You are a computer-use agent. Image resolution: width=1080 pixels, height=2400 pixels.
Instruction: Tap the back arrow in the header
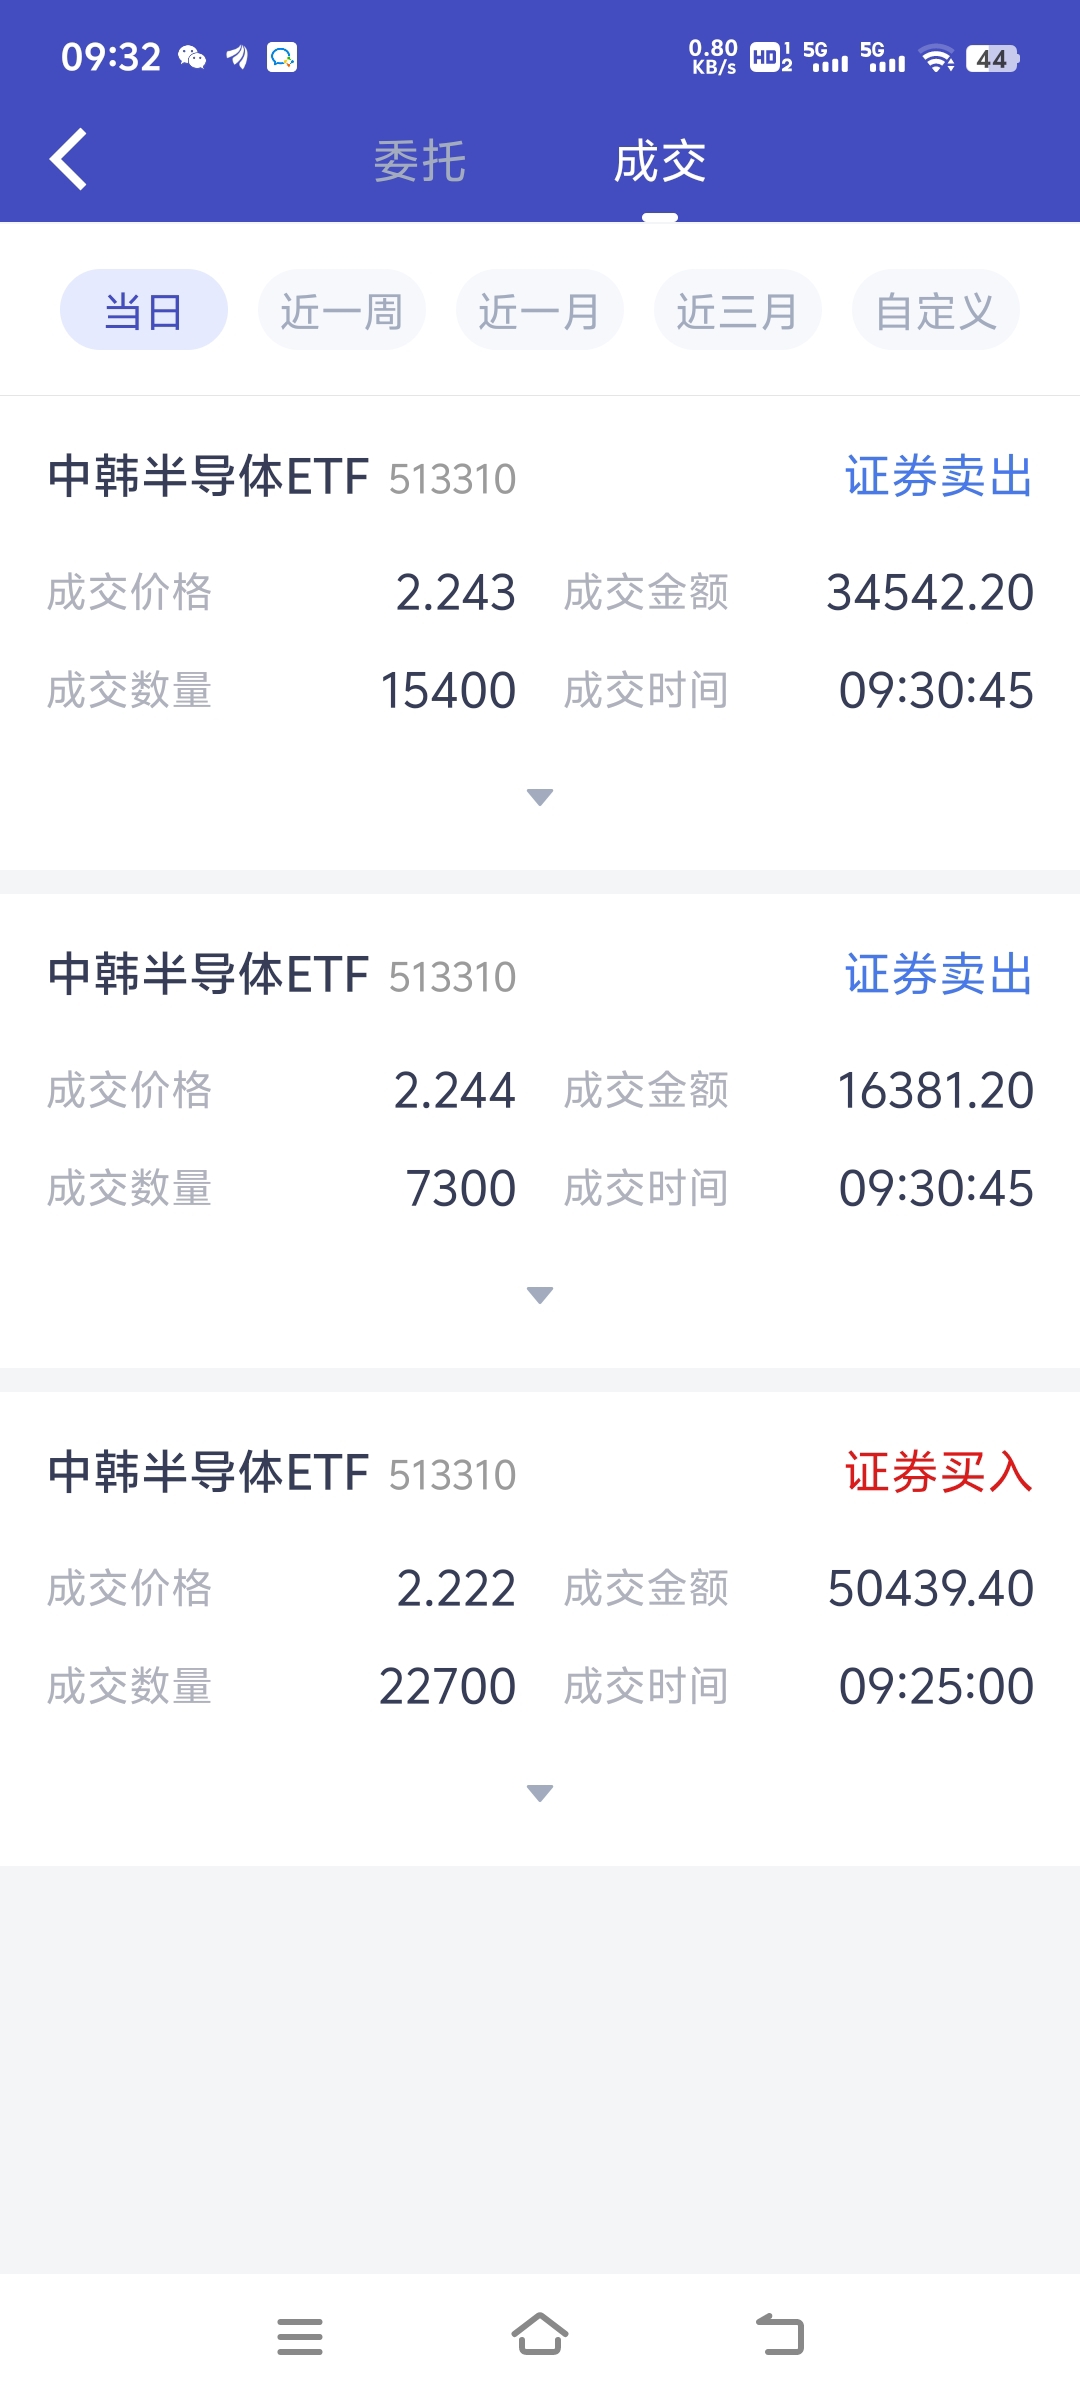pyautogui.click(x=68, y=159)
